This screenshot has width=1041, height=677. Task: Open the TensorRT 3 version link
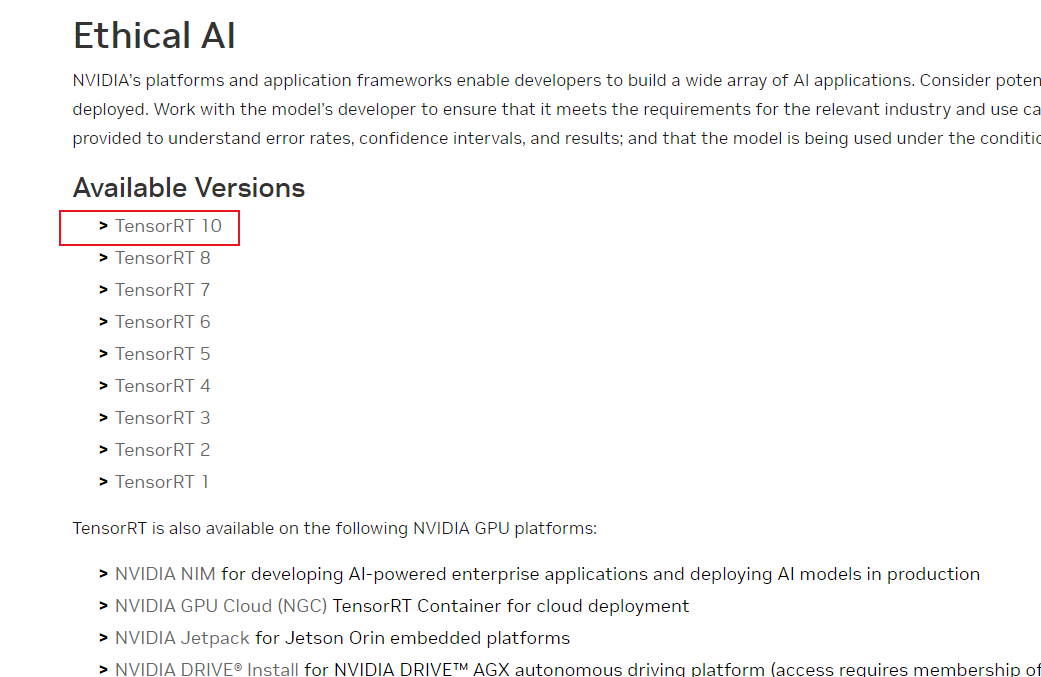click(163, 417)
